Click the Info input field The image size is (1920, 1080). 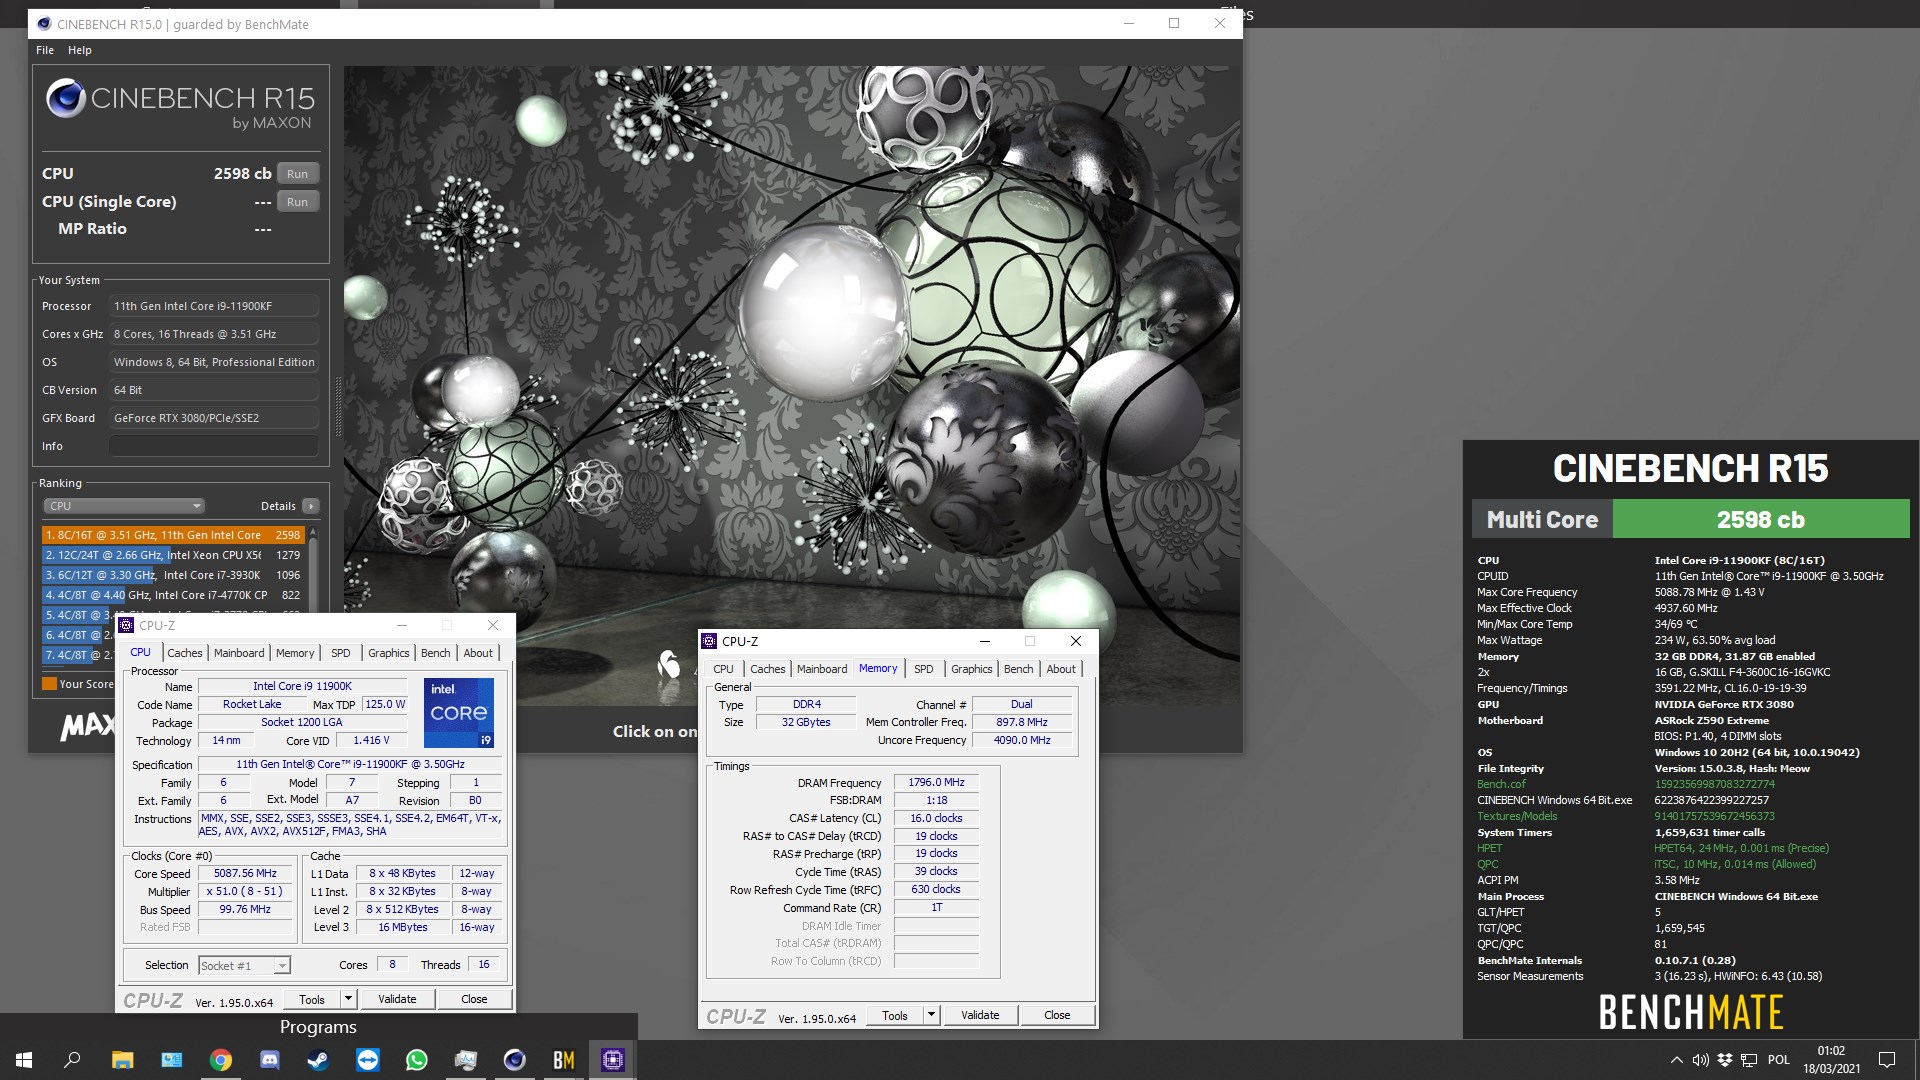pos(214,446)
